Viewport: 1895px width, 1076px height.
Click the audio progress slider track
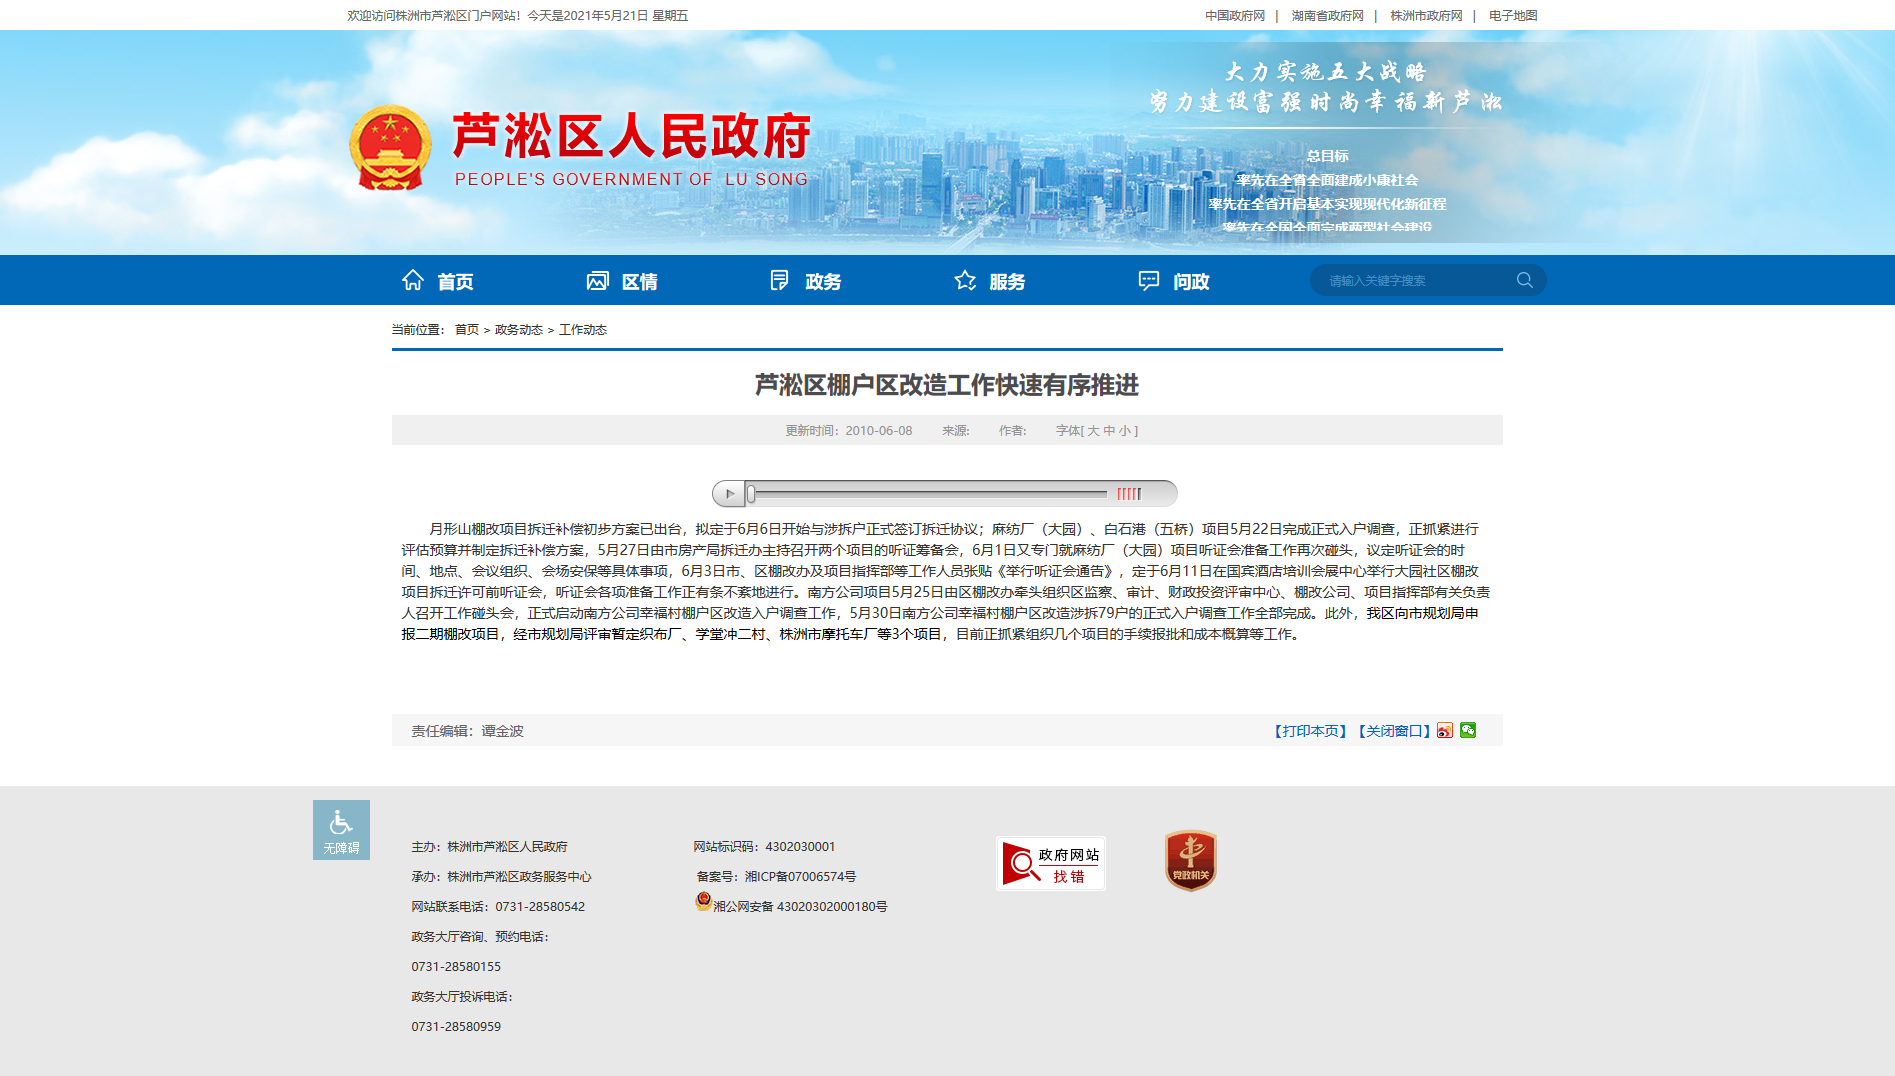[929, 493]
